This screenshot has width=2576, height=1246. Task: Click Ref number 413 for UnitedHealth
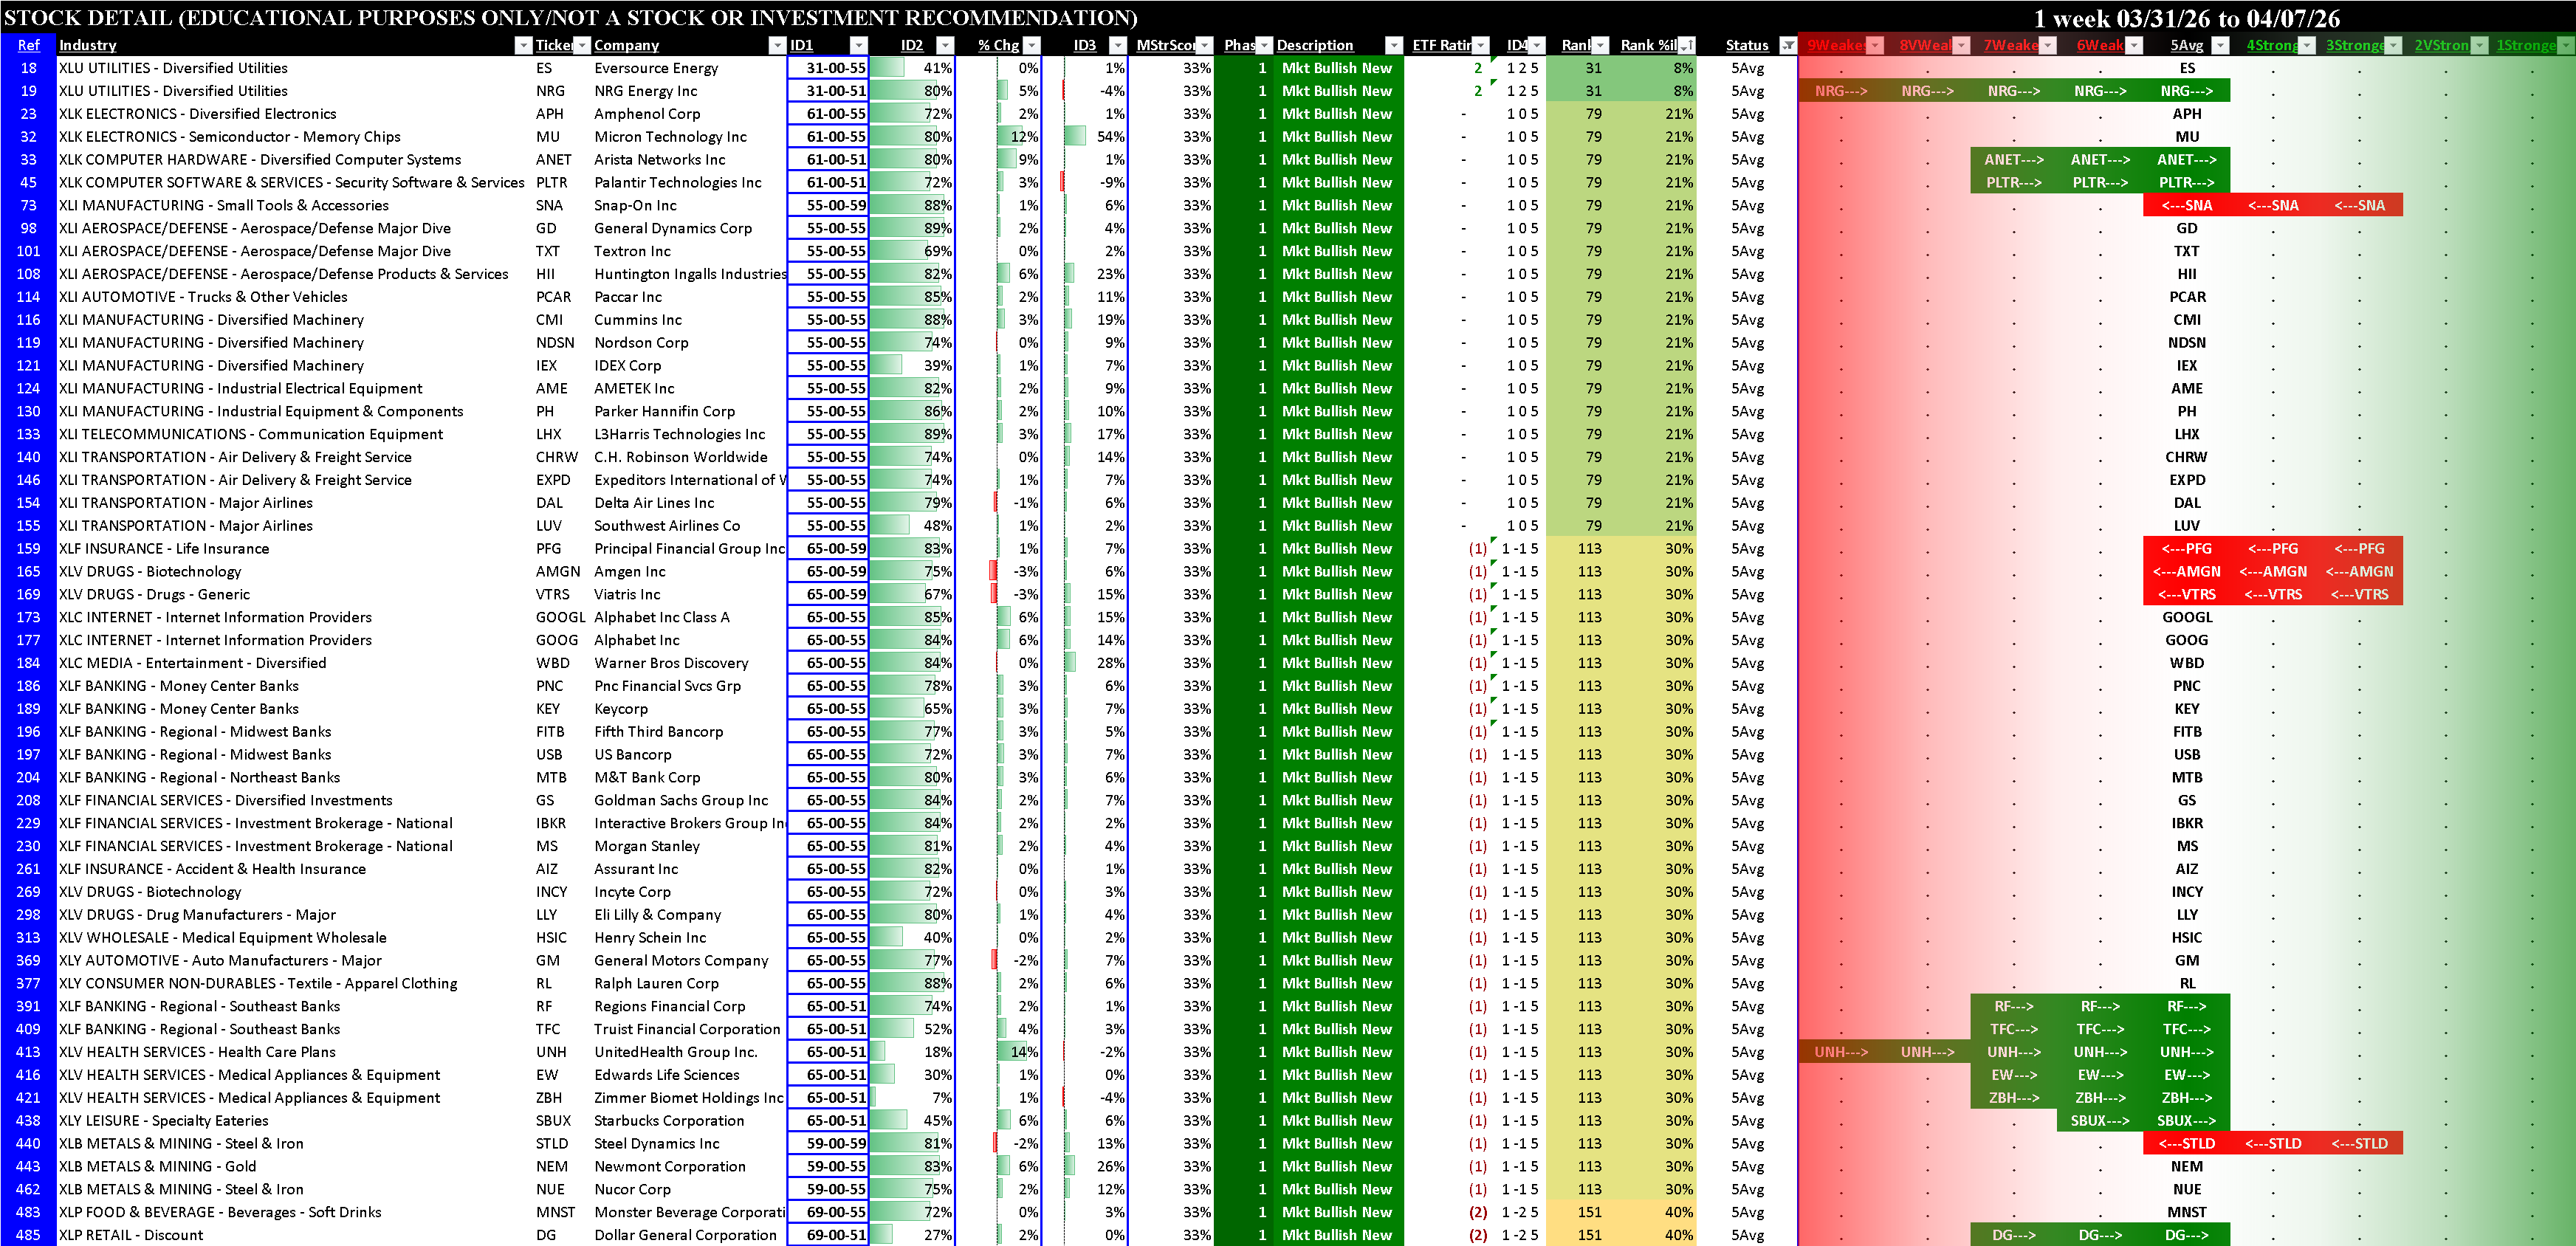(x=28, y=1052)
